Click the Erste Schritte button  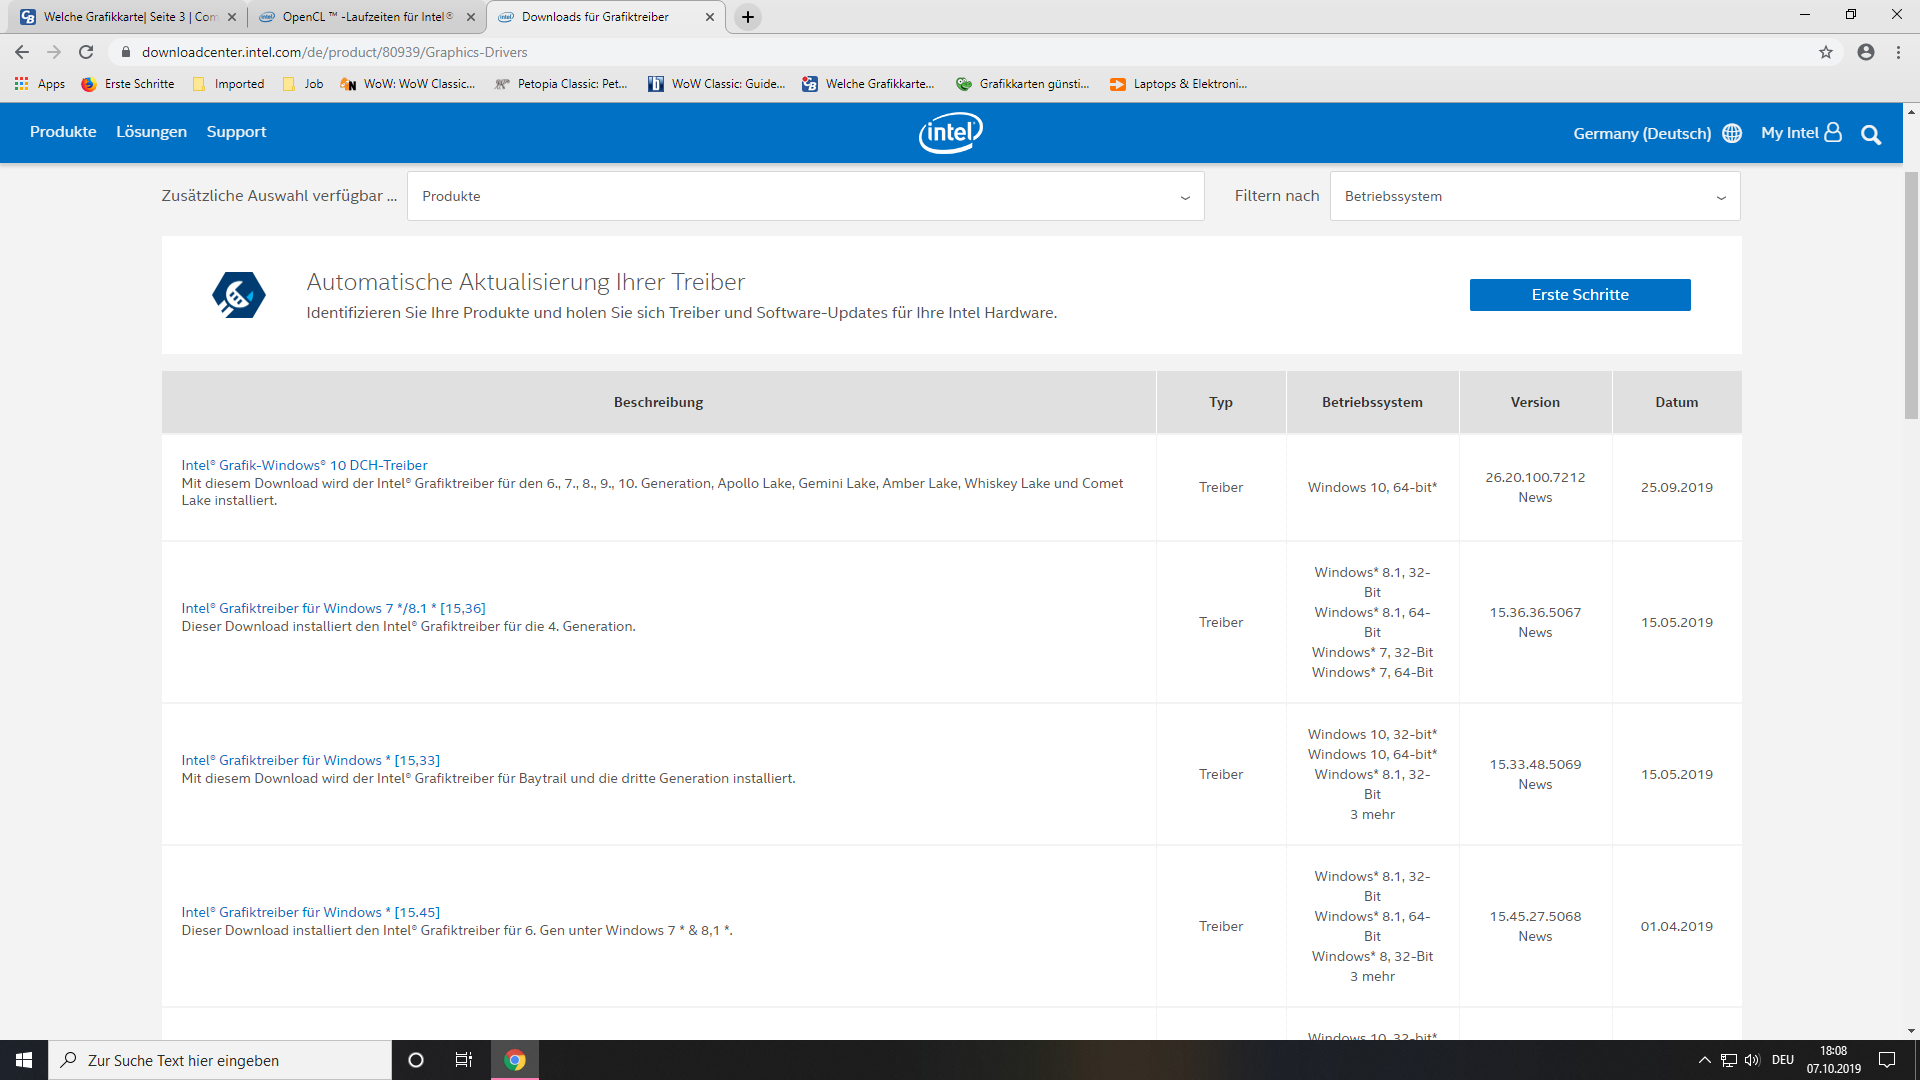point(1579,295)
